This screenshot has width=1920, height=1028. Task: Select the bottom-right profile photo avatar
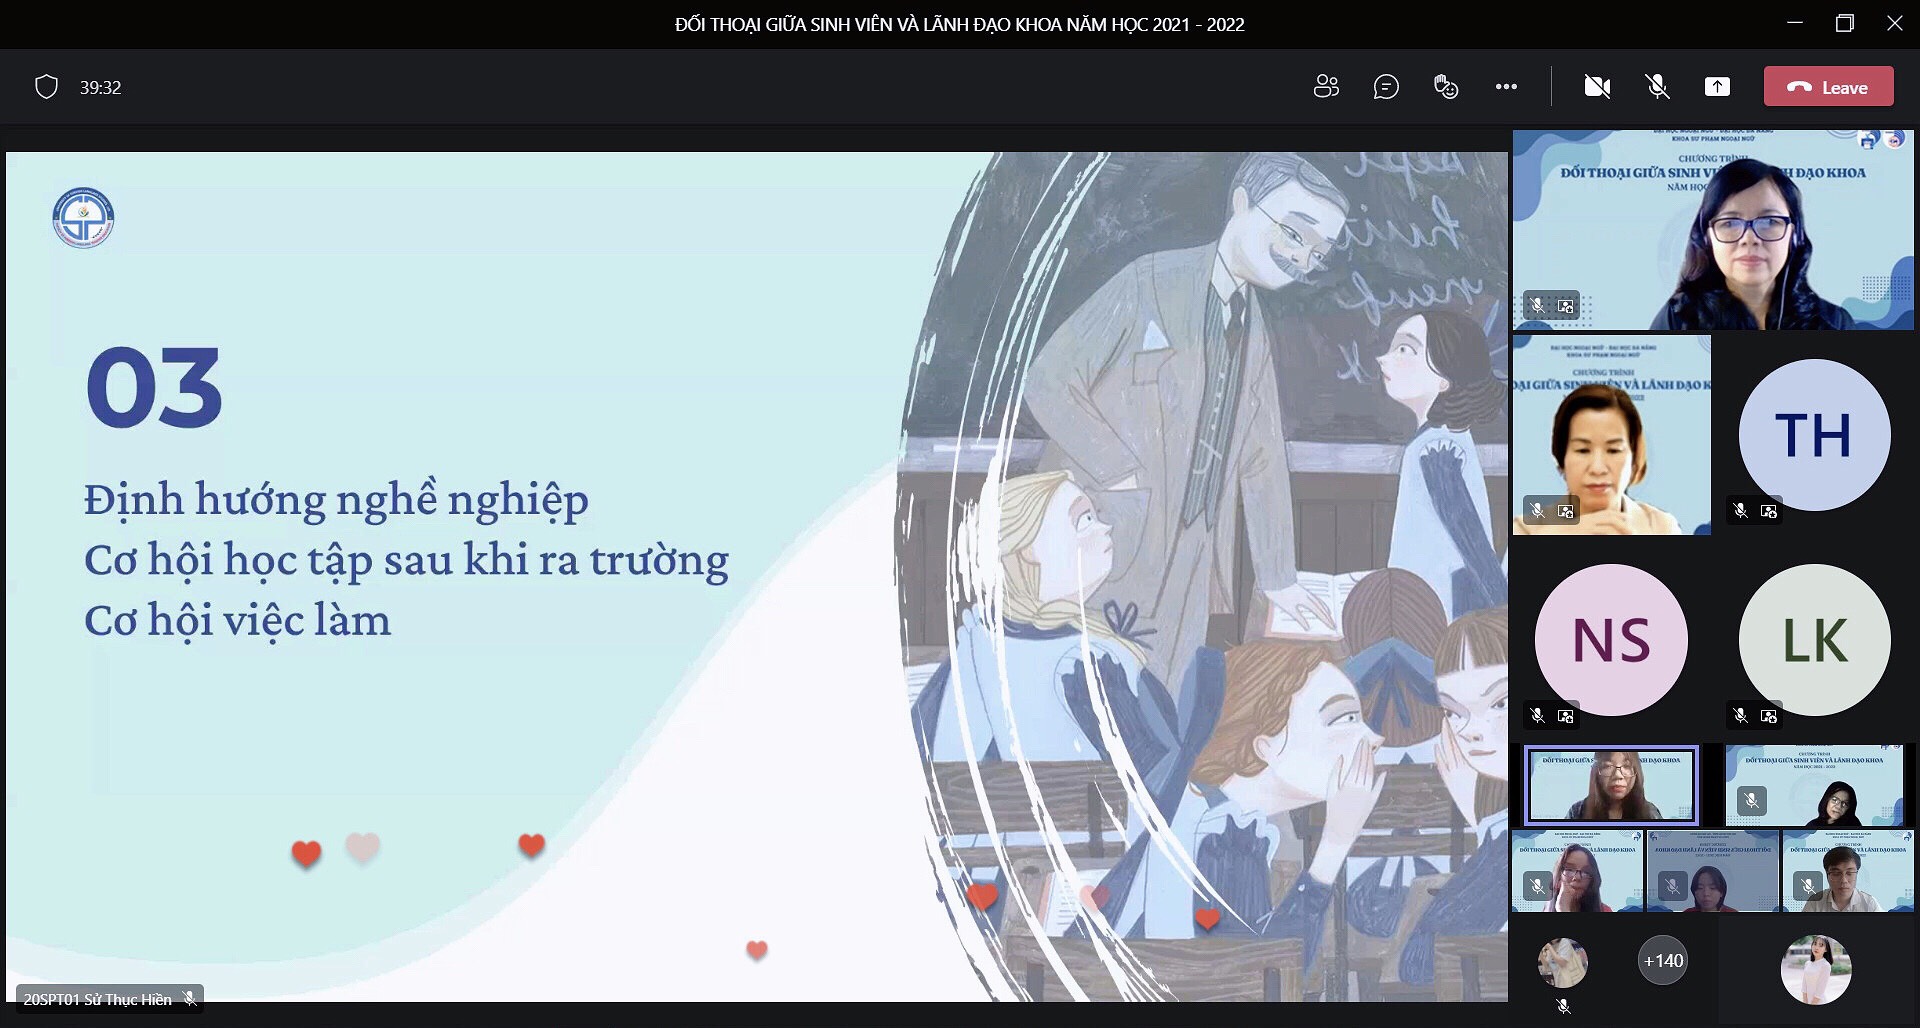click(1816, 969)
